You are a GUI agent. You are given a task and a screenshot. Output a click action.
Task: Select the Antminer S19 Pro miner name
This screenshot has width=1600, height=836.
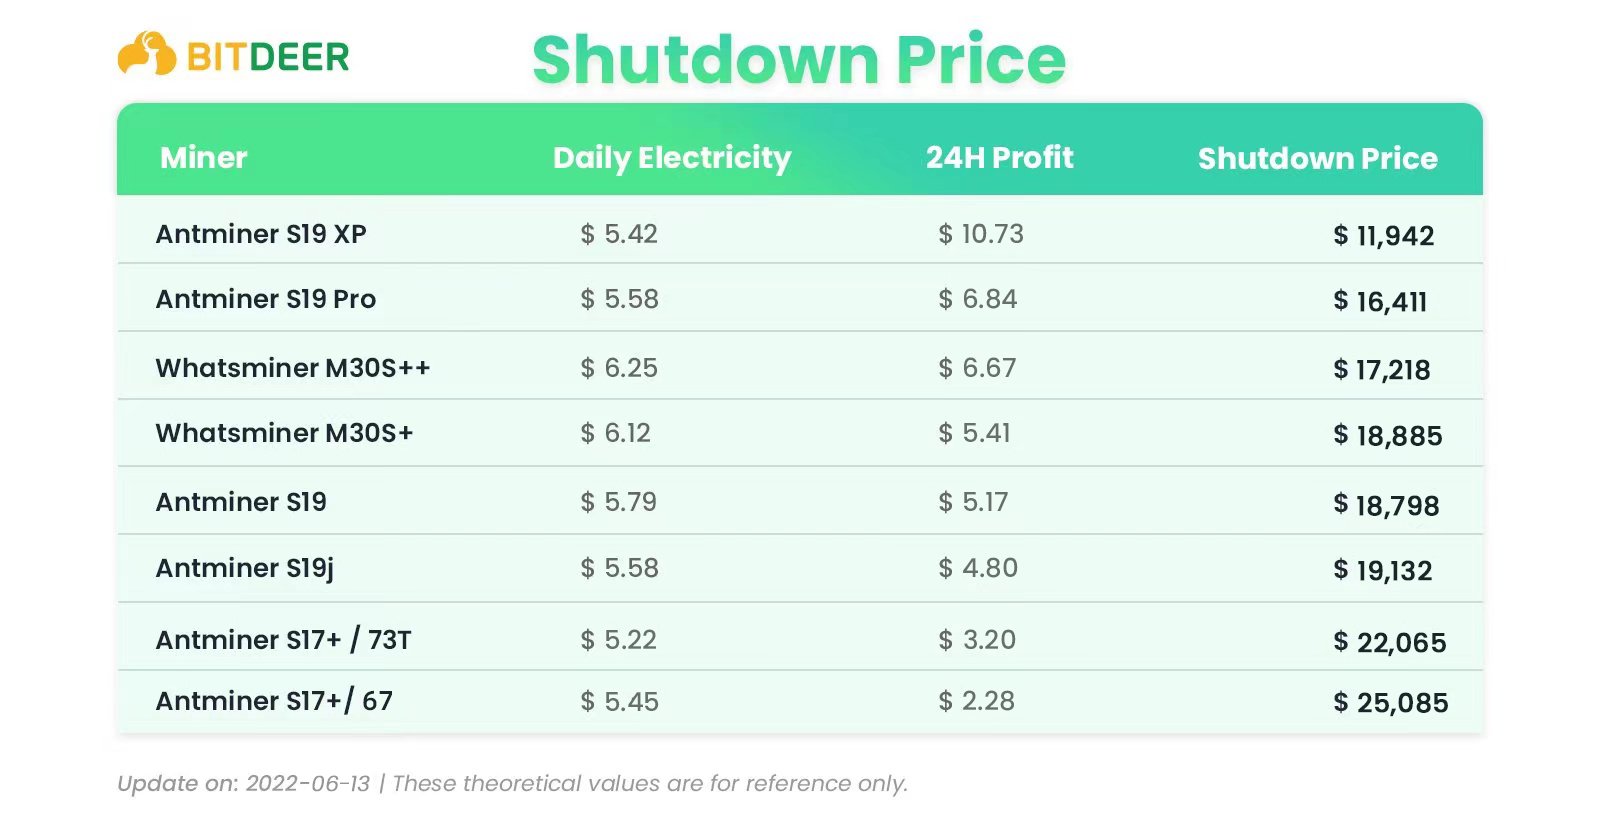(266, 299)
